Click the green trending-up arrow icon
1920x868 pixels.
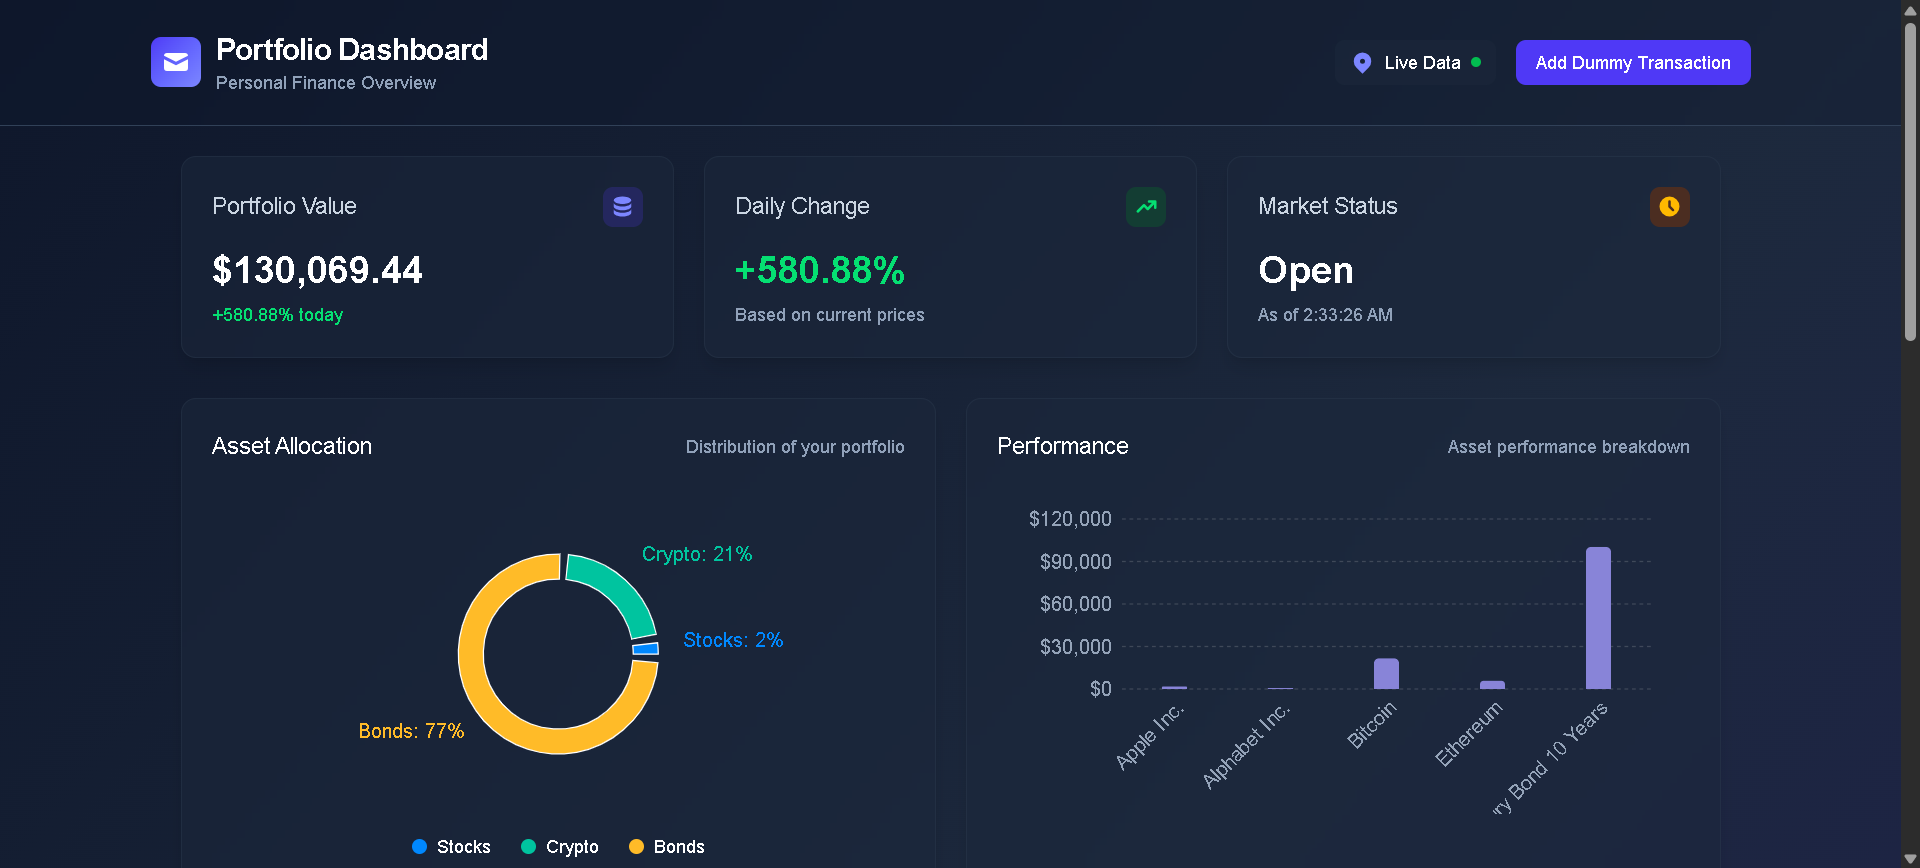coord(1146,207)
